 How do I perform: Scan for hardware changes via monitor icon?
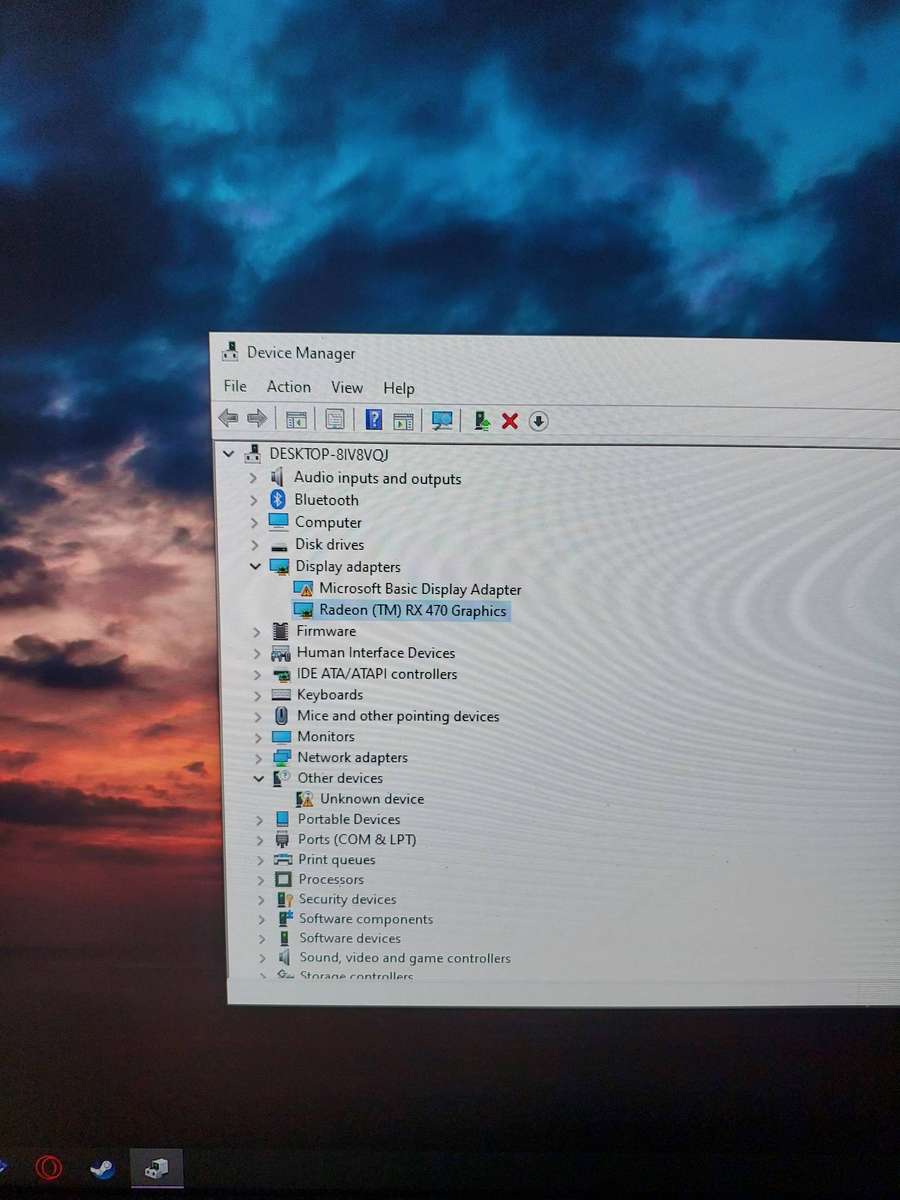click(442, 421)
